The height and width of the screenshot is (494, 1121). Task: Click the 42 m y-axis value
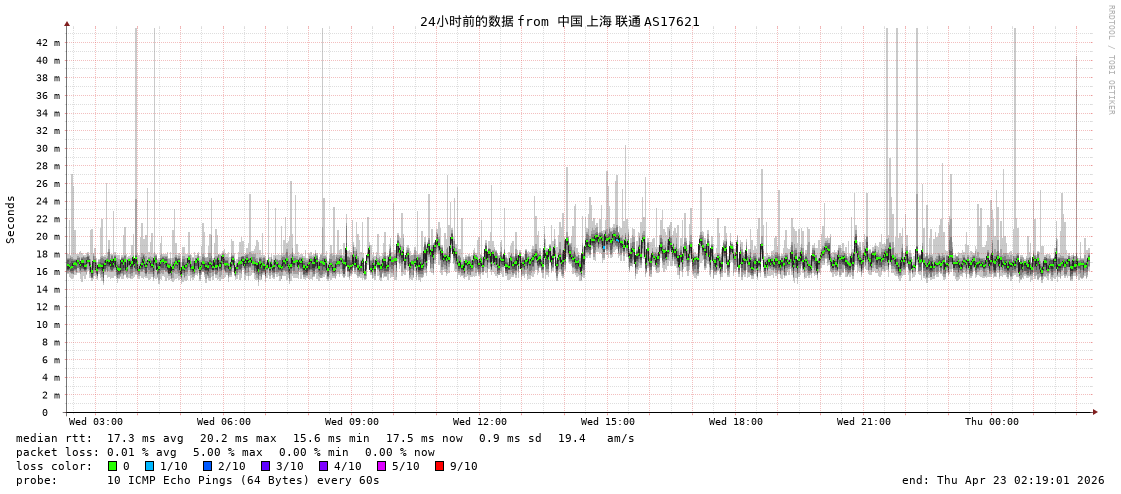coord(48,43)
